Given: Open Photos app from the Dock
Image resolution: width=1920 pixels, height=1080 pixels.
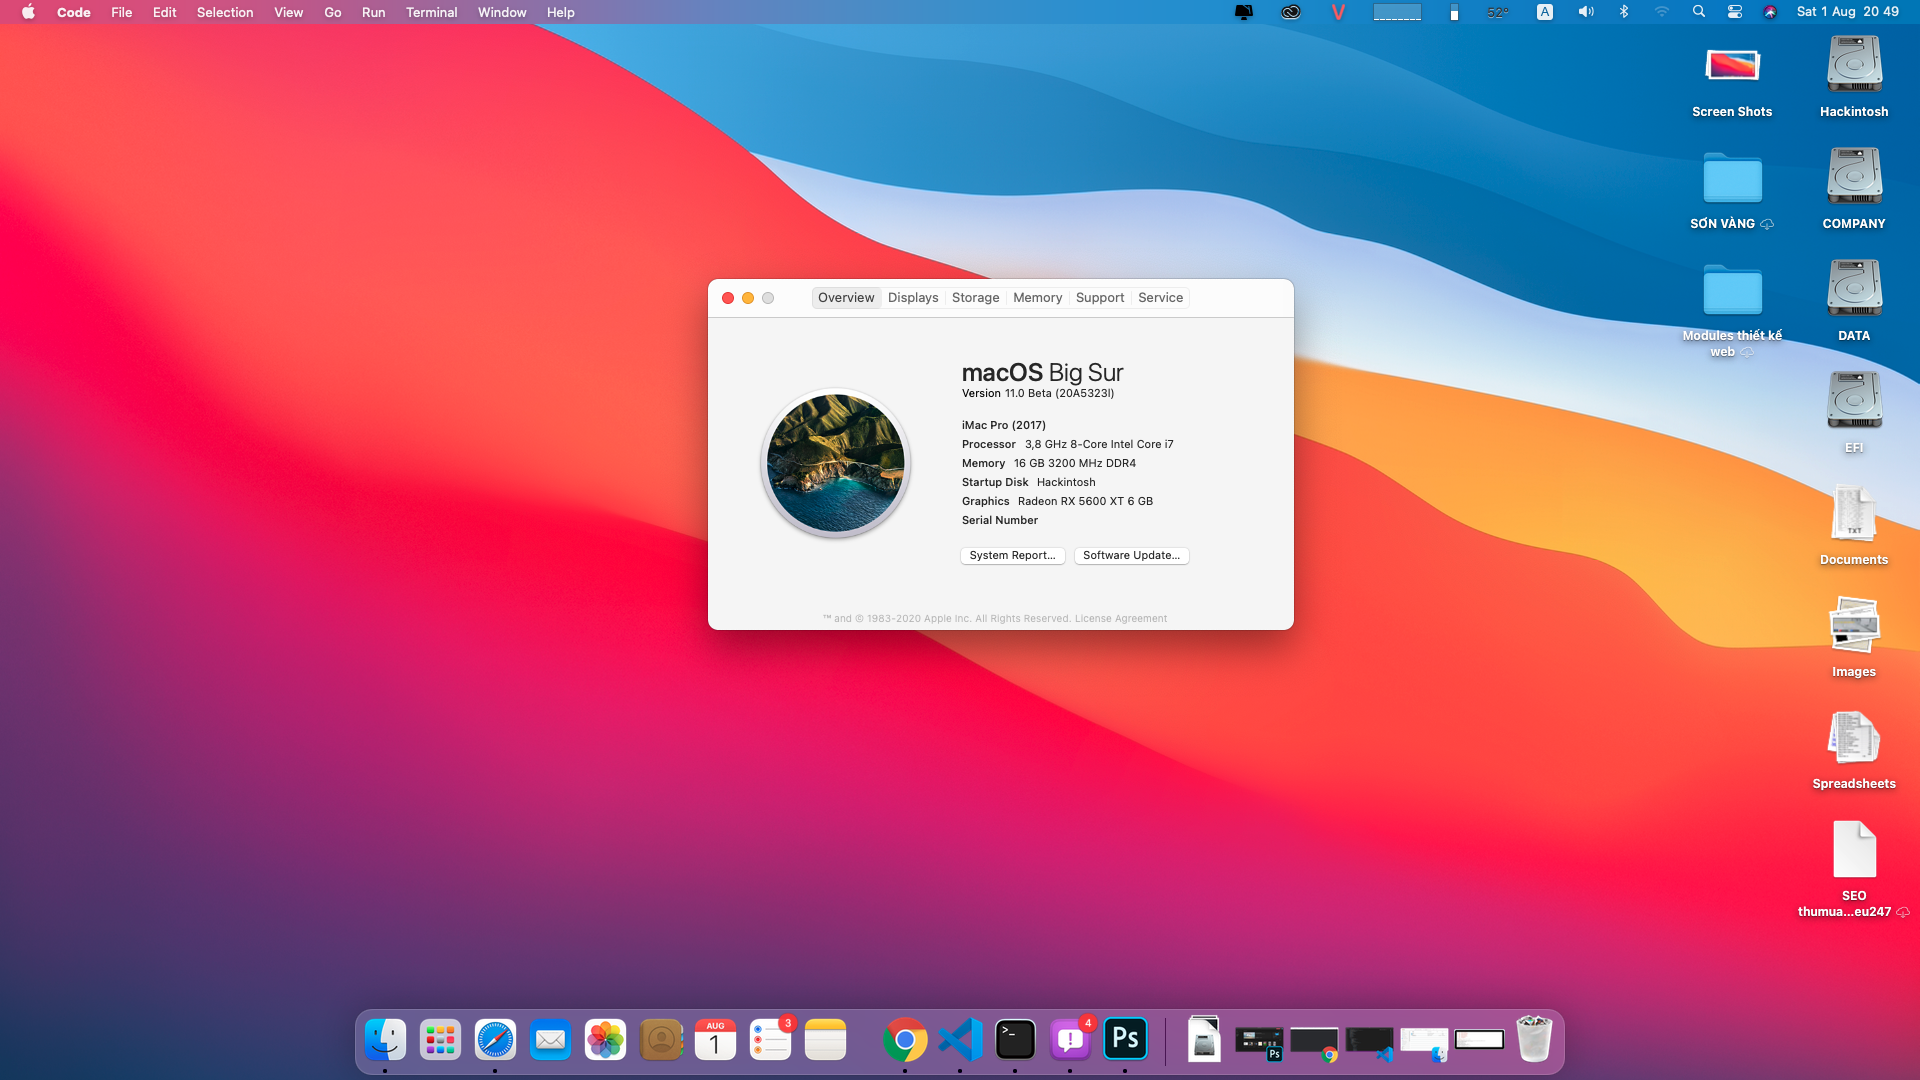Looking at the screenshot, I should tap(605, 1040).
